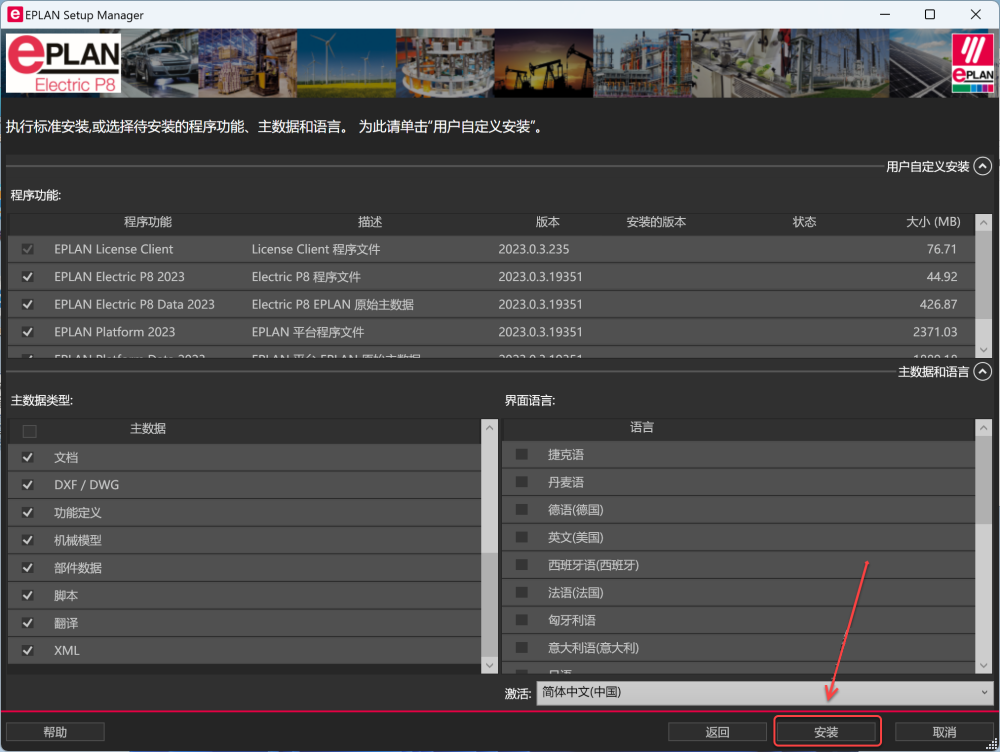Uncheck the 文档 master data type
Viewport: 1000px width, 752px height.
click(x=27, y=457)
